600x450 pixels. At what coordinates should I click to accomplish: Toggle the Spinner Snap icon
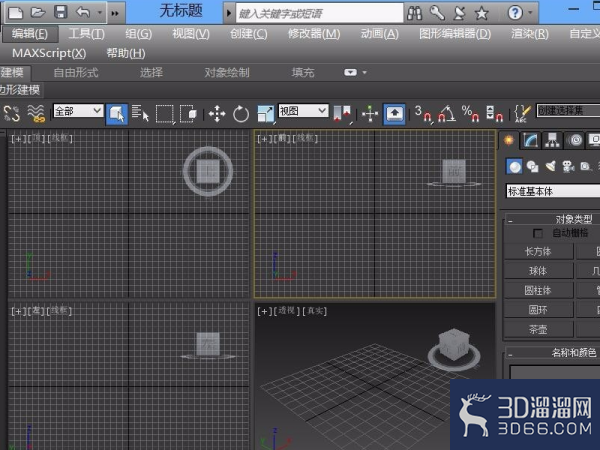pos(494,114)
